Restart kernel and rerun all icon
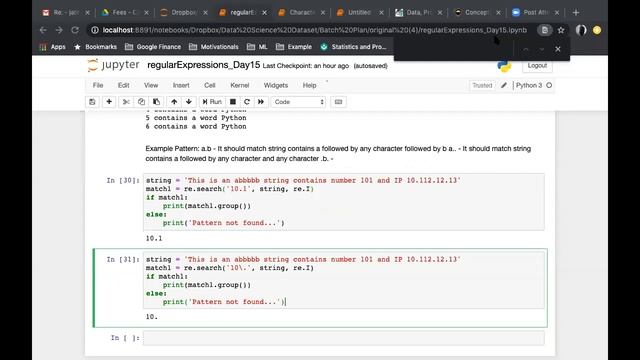This screenshot has height=360, width=640. pos(261,102)
